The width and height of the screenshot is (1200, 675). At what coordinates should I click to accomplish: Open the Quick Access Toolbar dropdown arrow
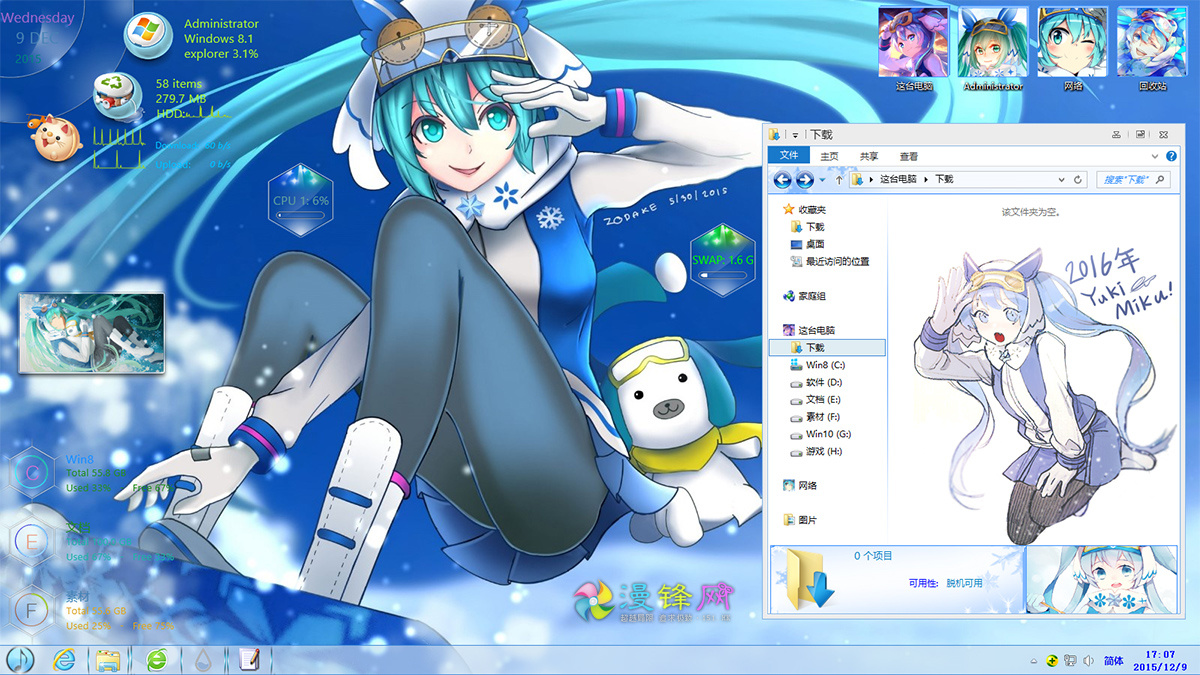tap(793, 133)
